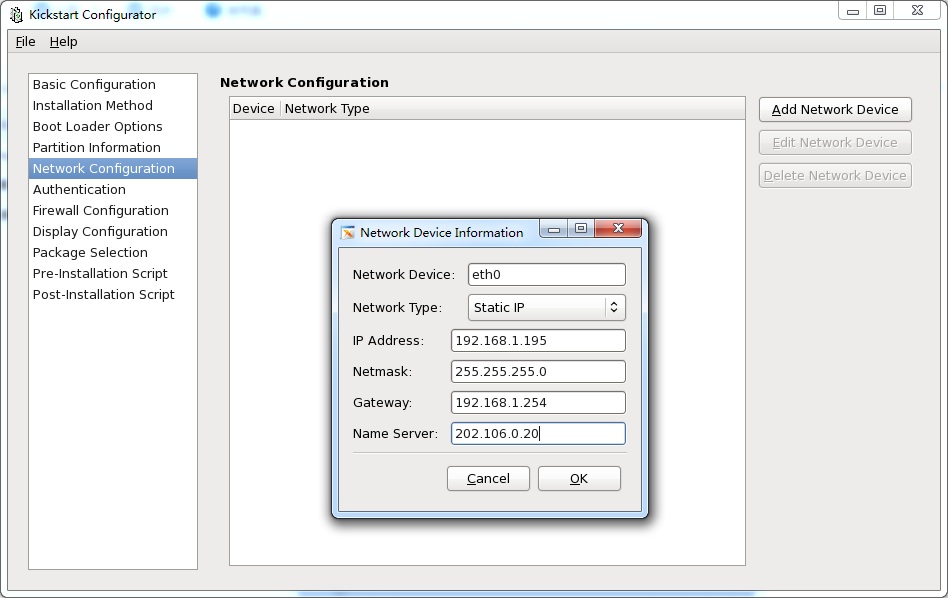Click the Network Device Information dialog icon

pos(348,233)
